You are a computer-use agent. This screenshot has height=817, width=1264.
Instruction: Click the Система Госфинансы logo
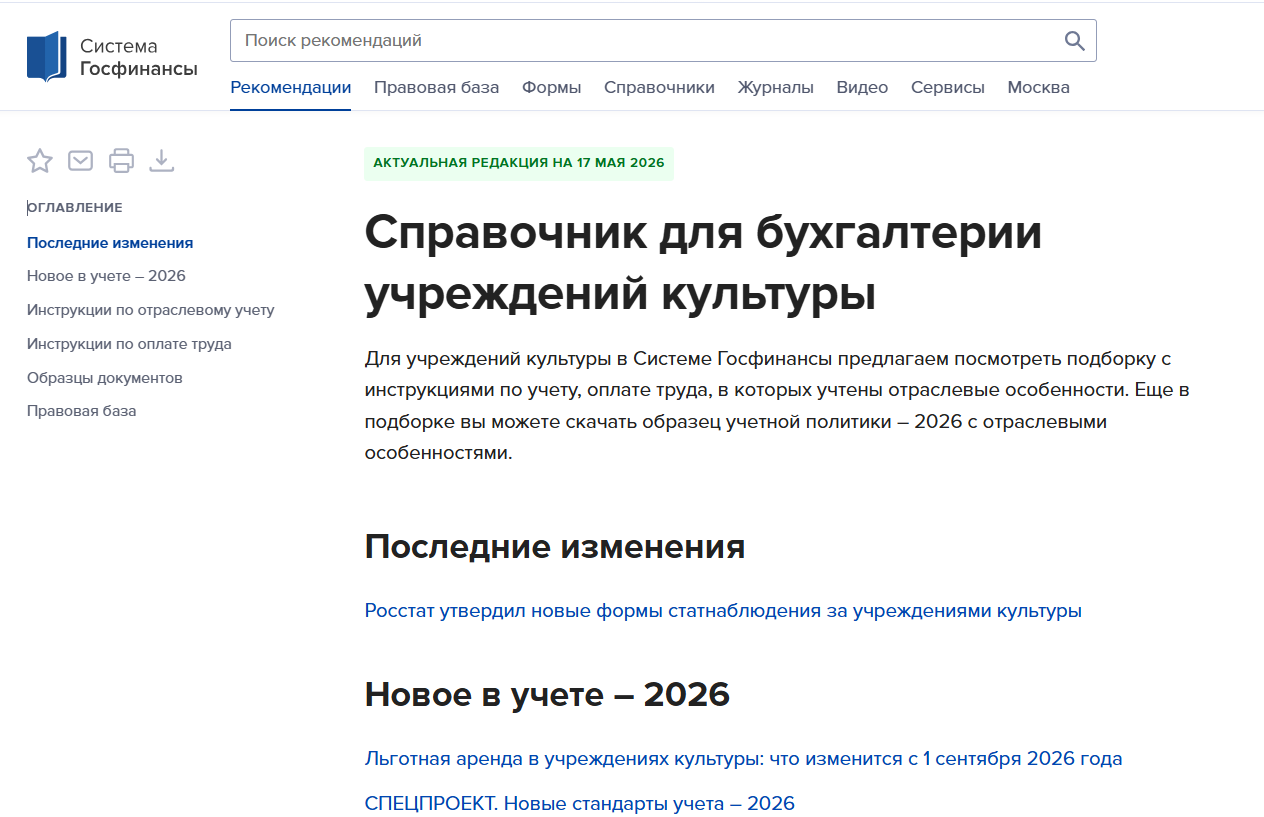[112, 57]
